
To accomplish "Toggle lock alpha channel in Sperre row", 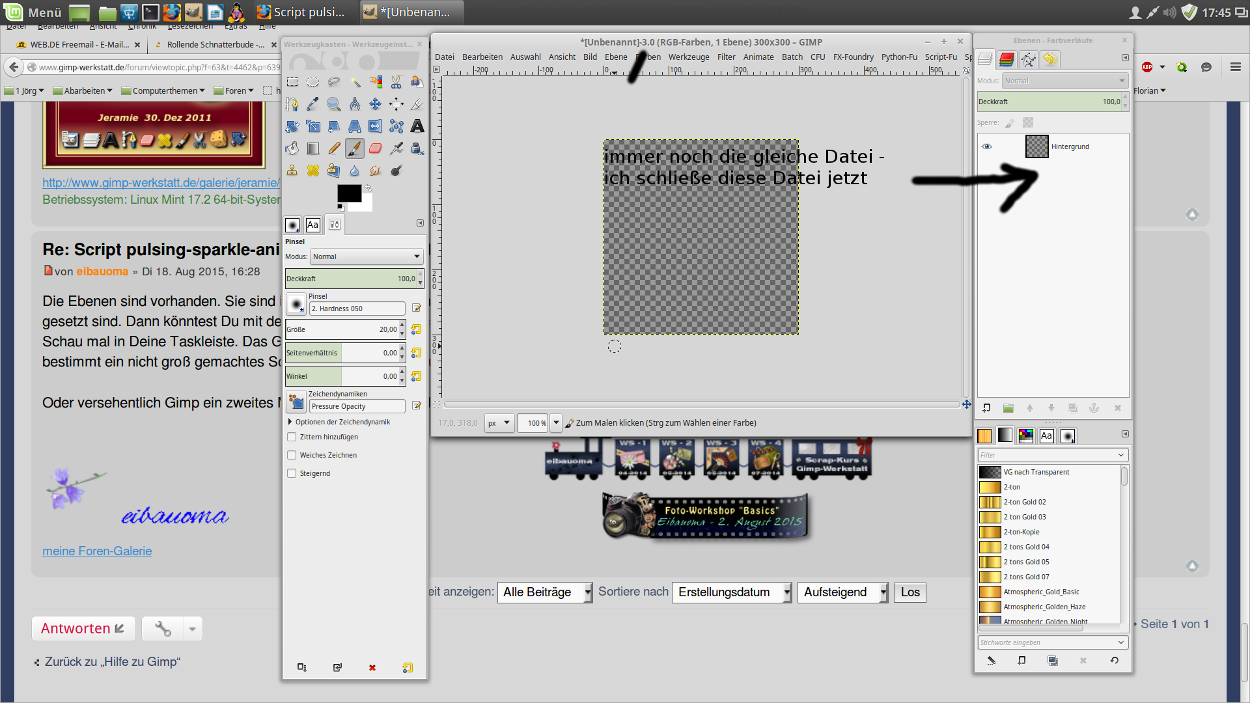I will (1028, 123).
